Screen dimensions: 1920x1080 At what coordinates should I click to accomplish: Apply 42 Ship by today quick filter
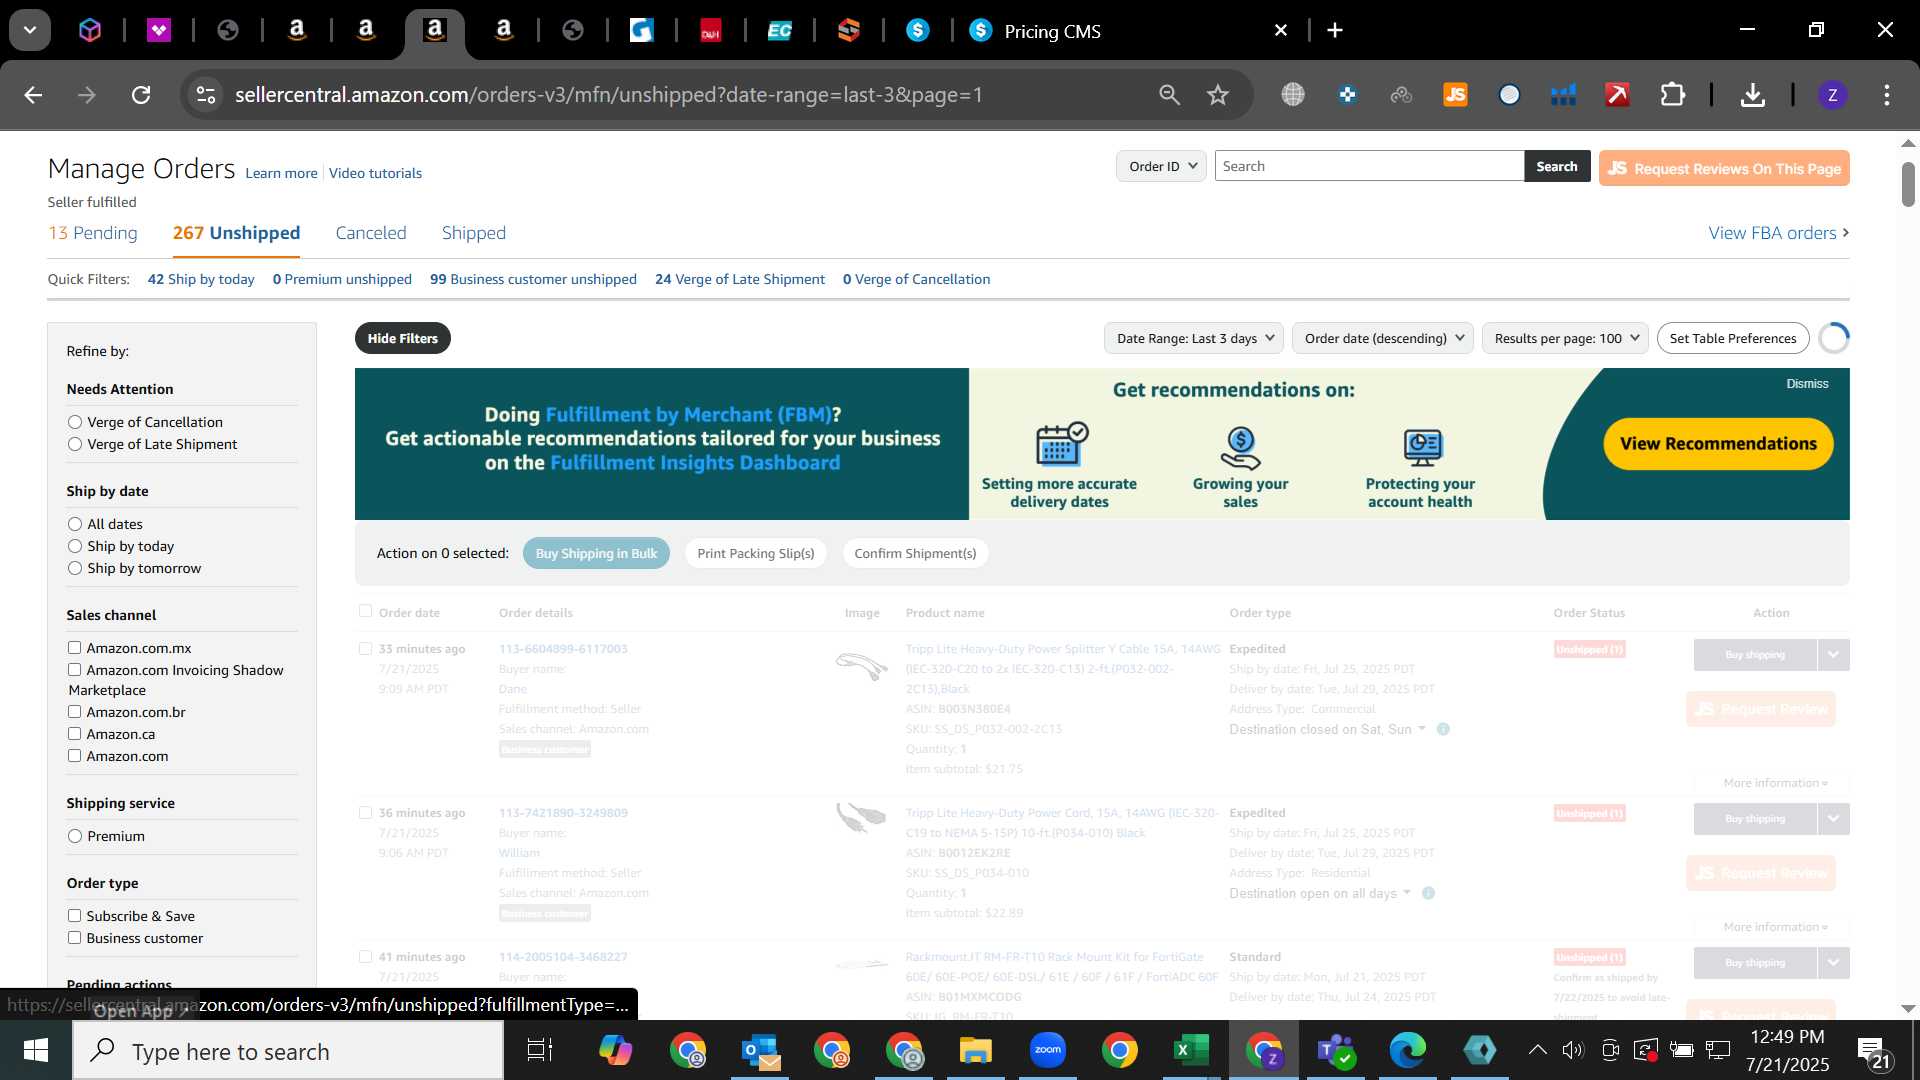click(201, 279)
